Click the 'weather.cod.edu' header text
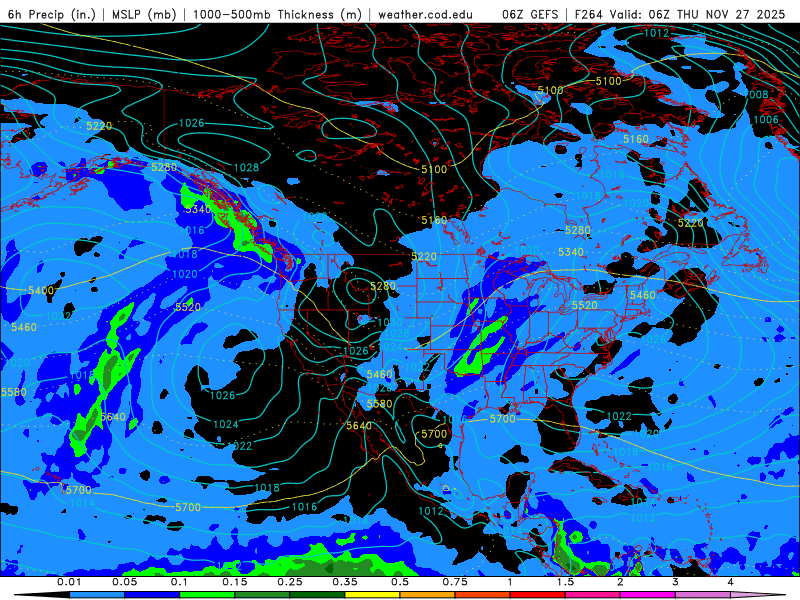Screen dimensions: 800x600 point(425,14)
